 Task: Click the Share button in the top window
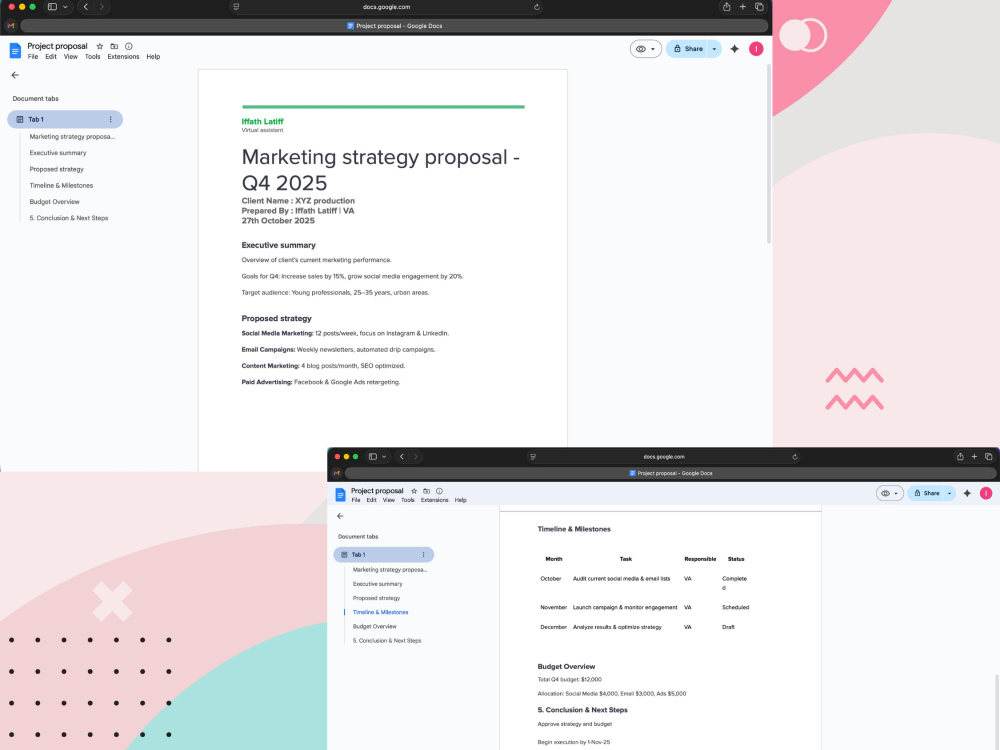[x=688, y=48]
